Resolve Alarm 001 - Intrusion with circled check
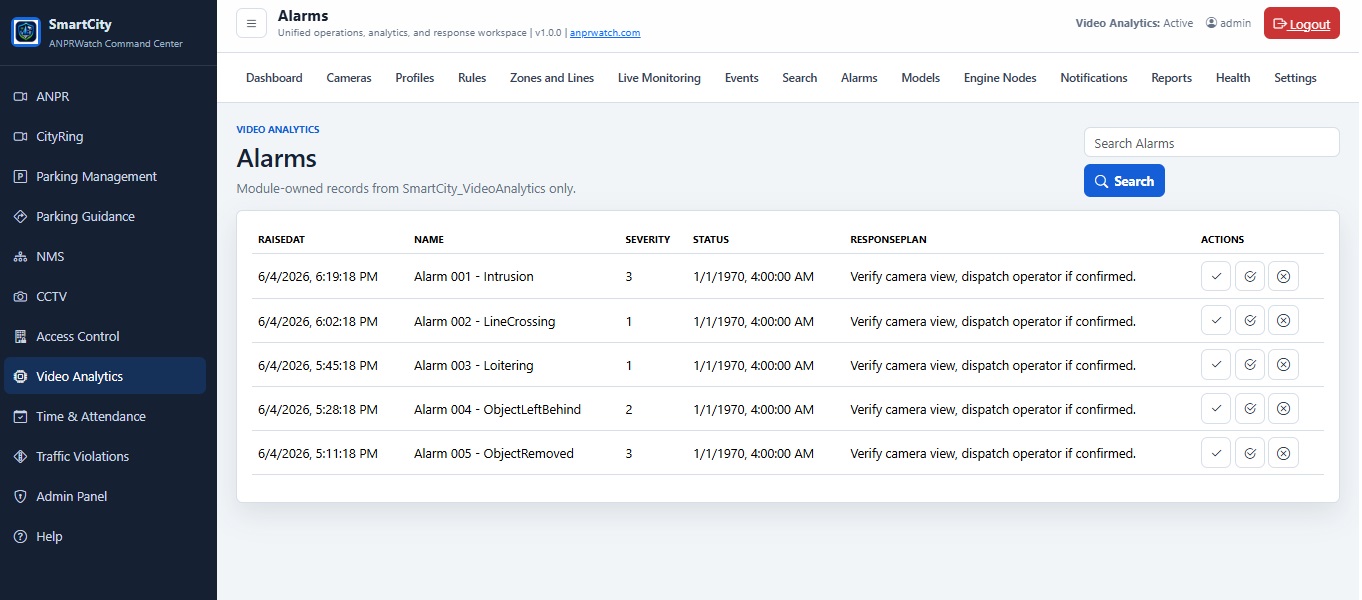This screenshot has width=1362, height=600. 1250,277
